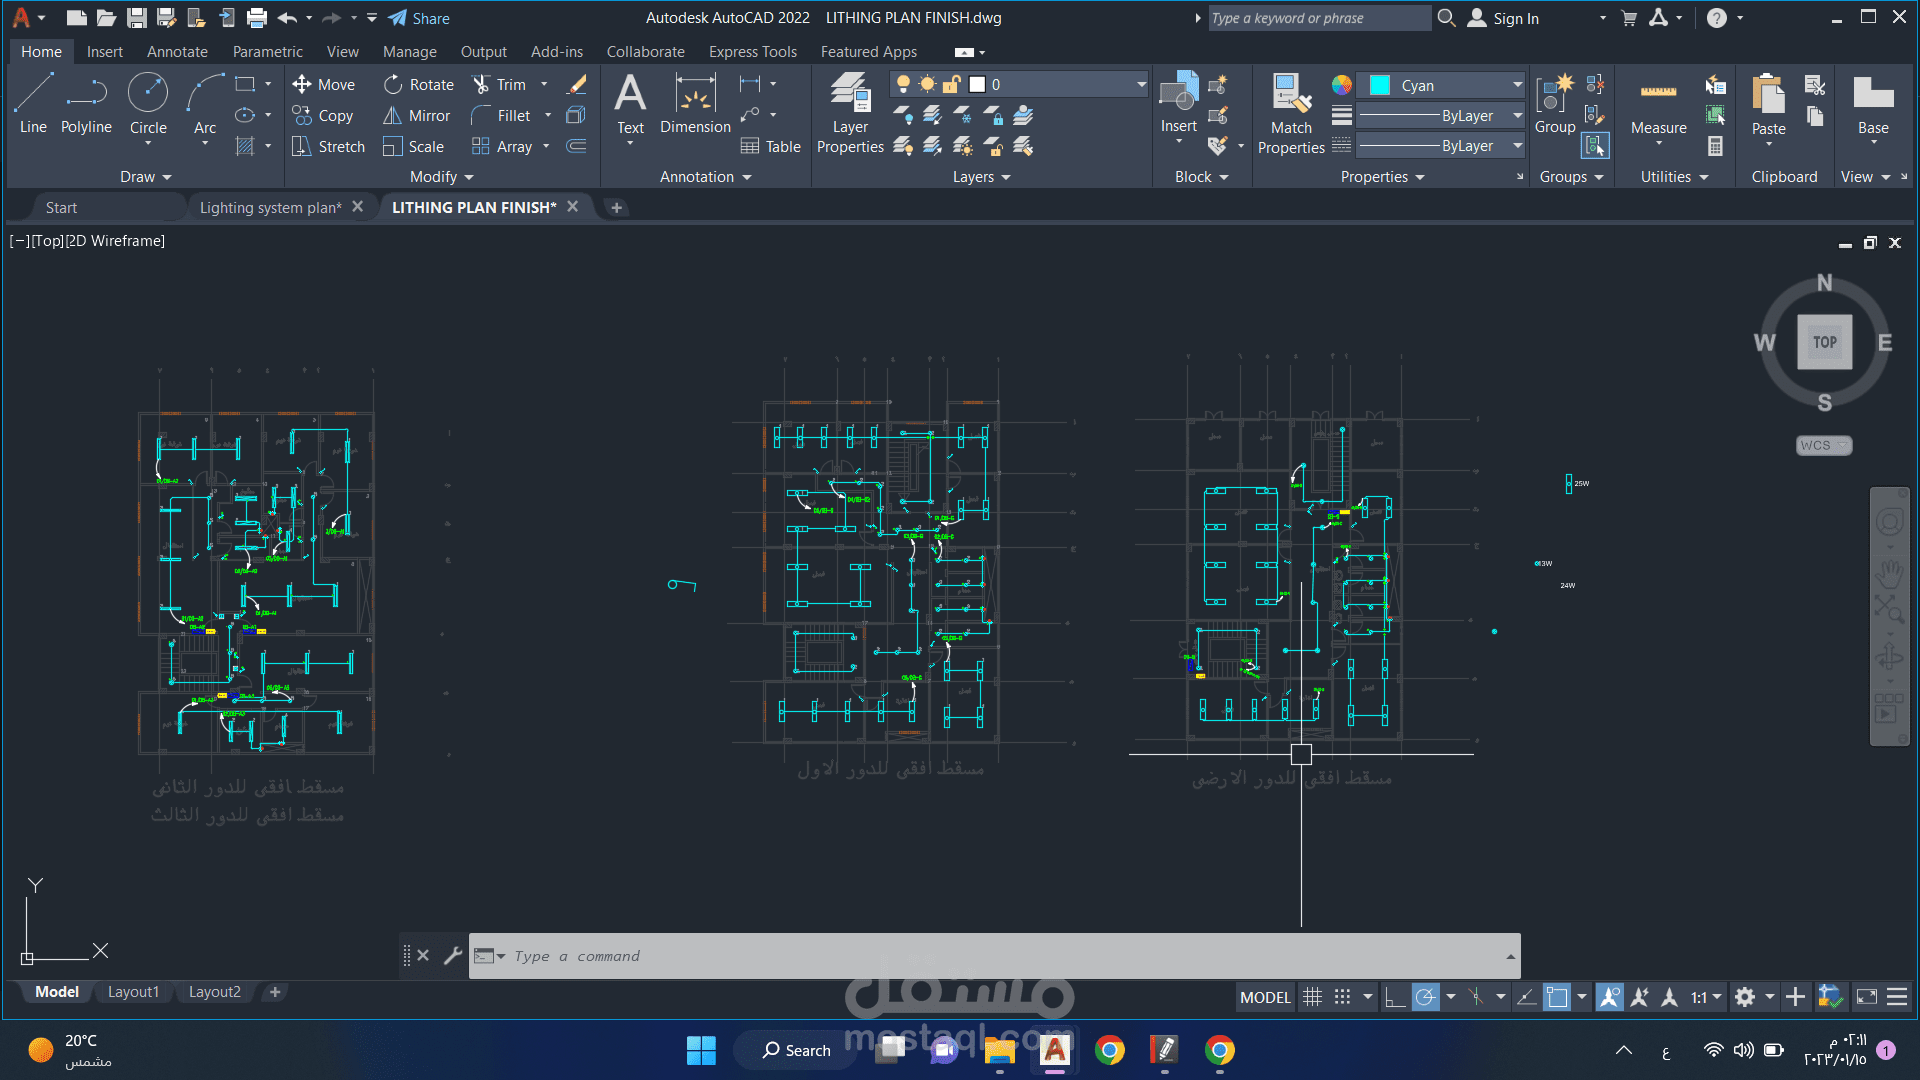Viewport: 1920px width, 1080px height.
Task: Toggle drawing grid display in status bar
Action: click(x=1312, y=997)
